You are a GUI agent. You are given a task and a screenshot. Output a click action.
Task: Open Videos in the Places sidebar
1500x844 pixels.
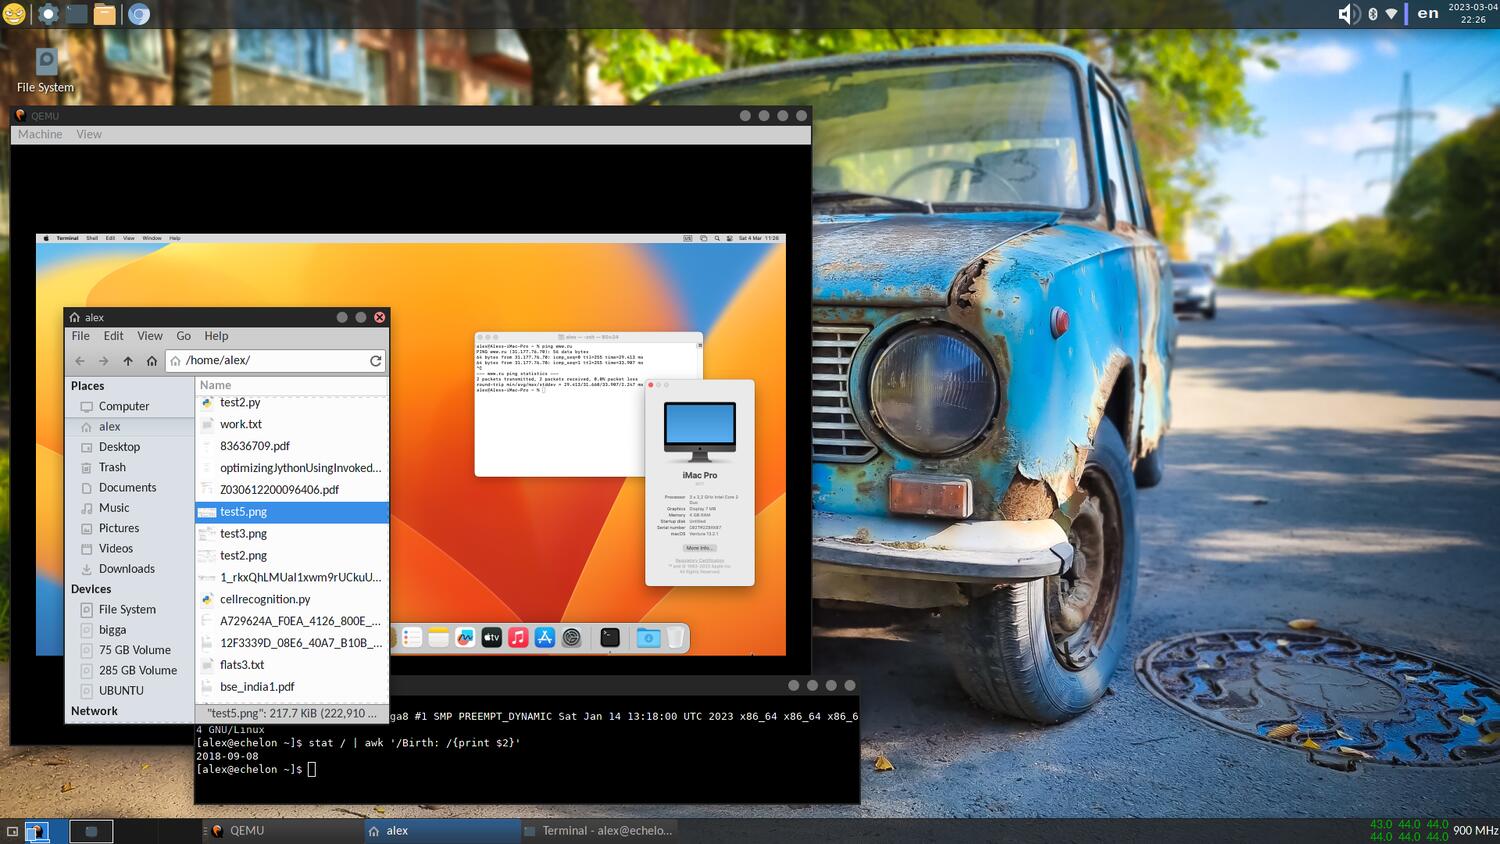pyautogui.click(x=130, y=549)
